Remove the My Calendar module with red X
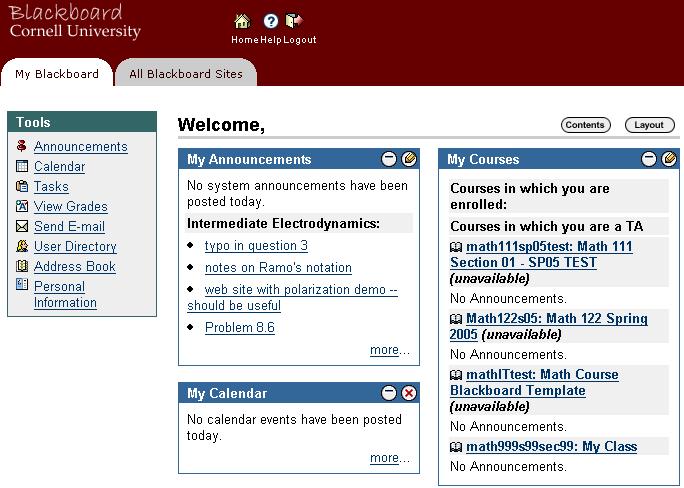 pos(409,393)
